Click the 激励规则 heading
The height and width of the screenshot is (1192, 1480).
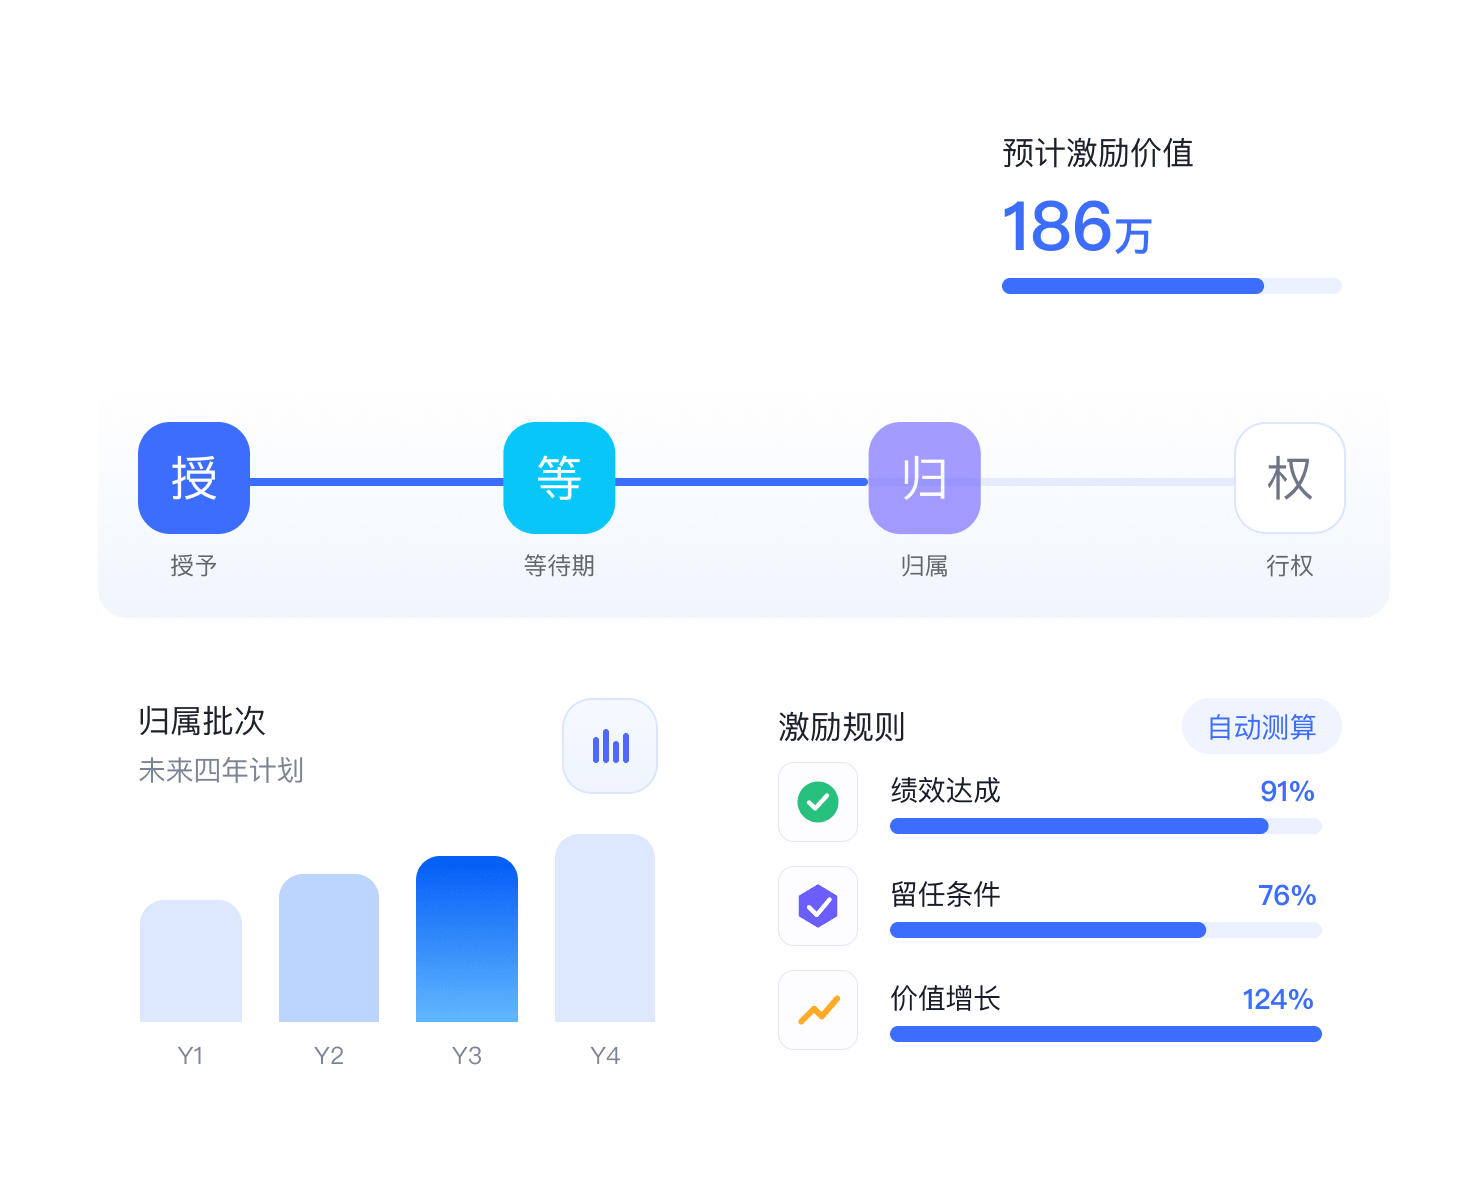pyautogui.click(x=842, y=727)
